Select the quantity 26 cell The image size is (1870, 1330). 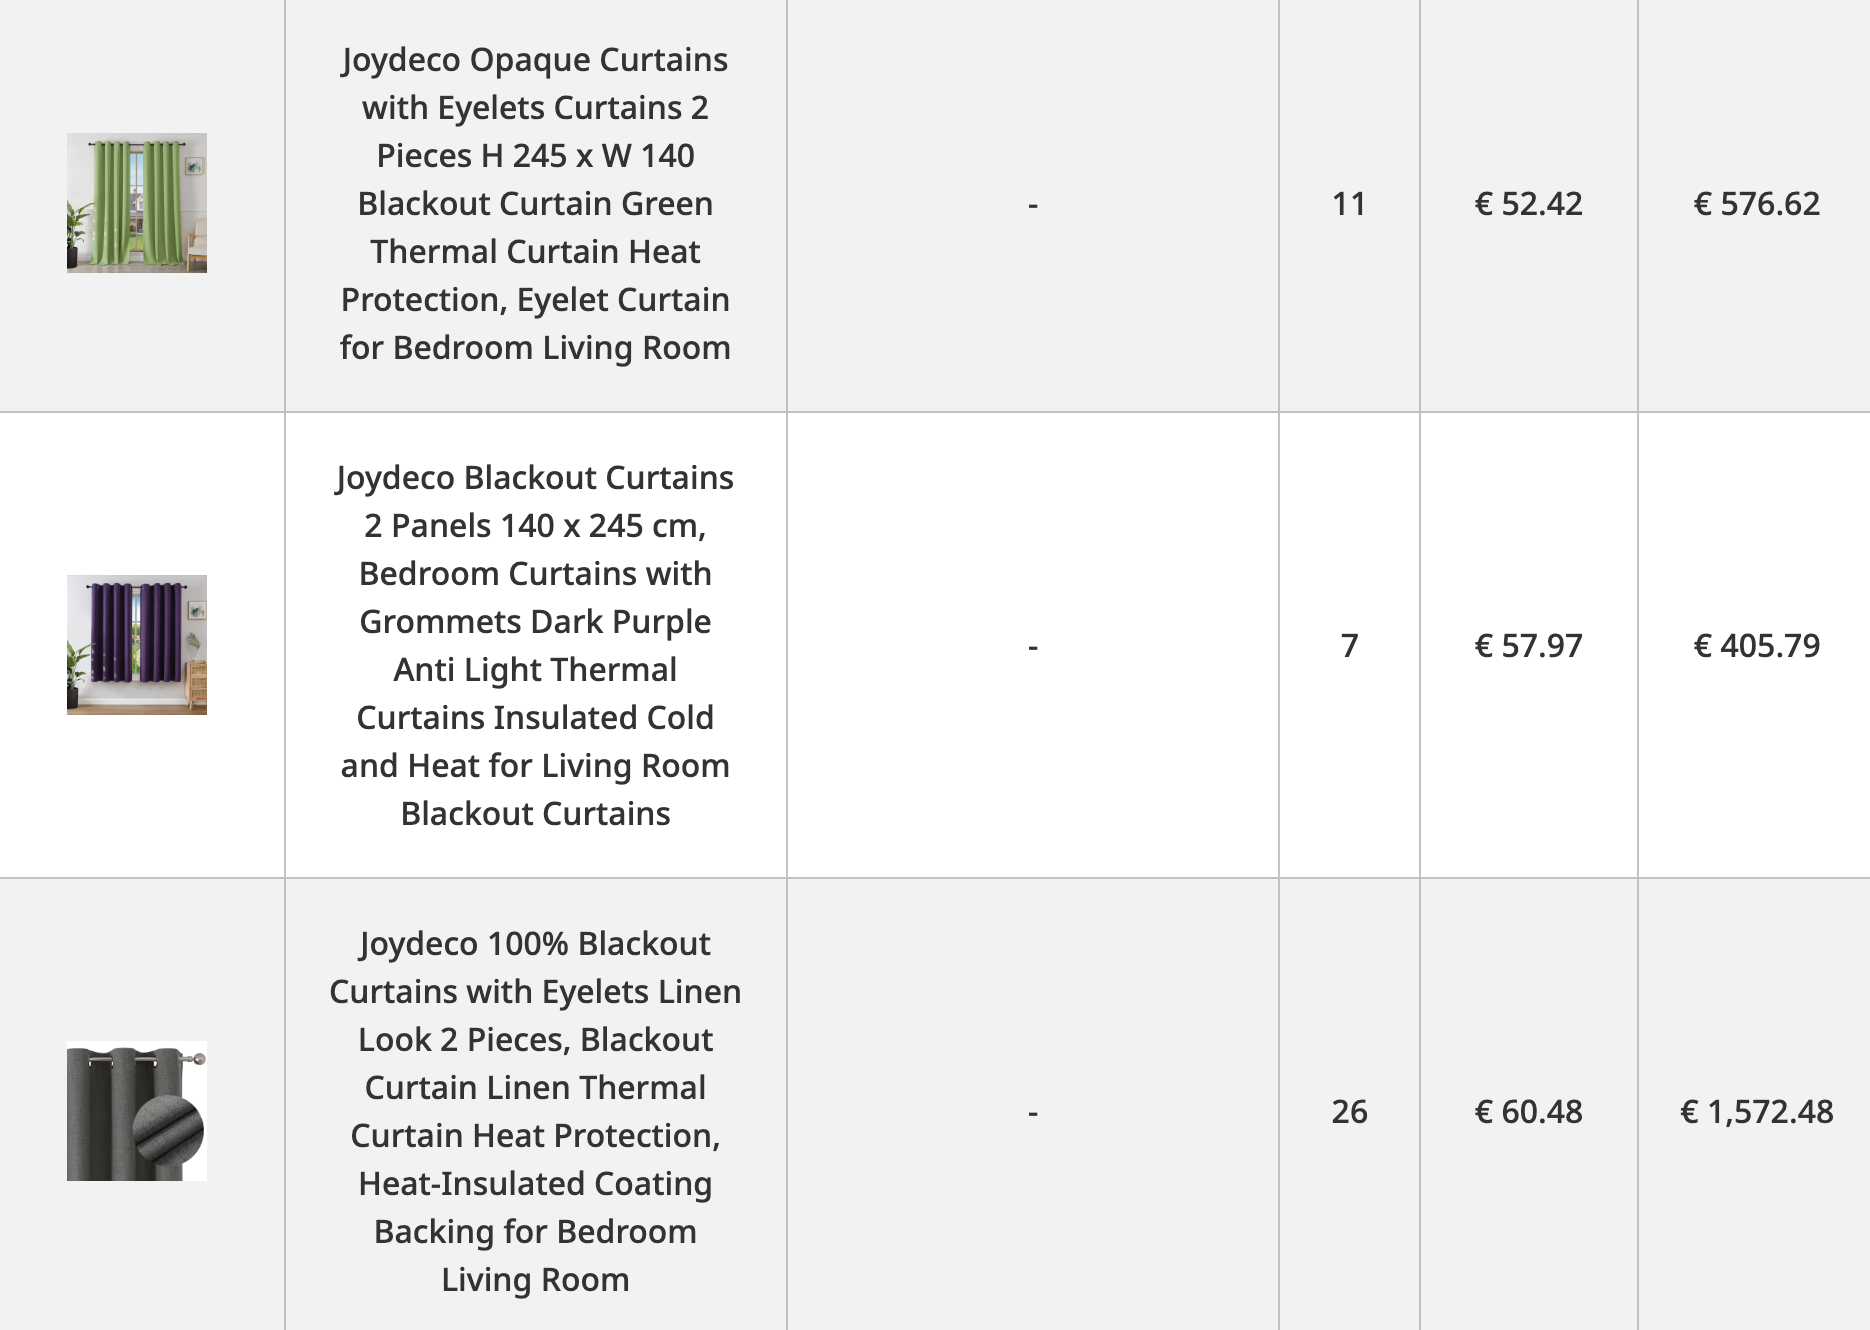coord(1349,1112)
